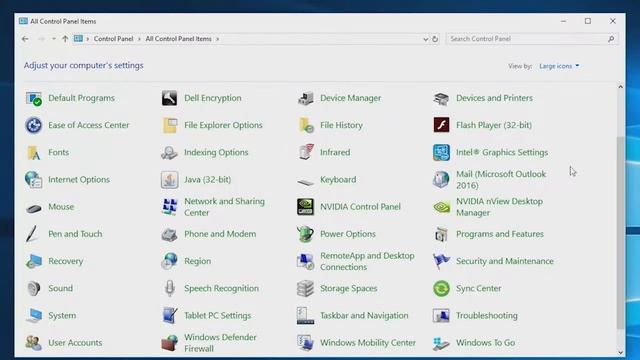Open the Sync Center icon
The width and height of the screenshot is (640, 360).
pyautogui.click(x=441, y=289)
